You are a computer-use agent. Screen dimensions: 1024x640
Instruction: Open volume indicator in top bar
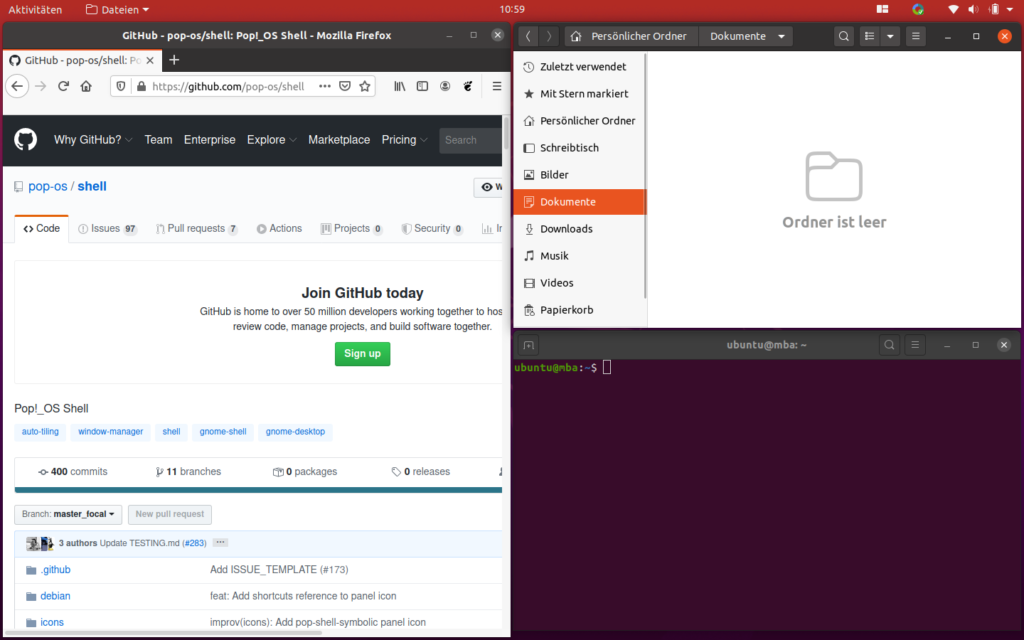(x=973, y=9)
